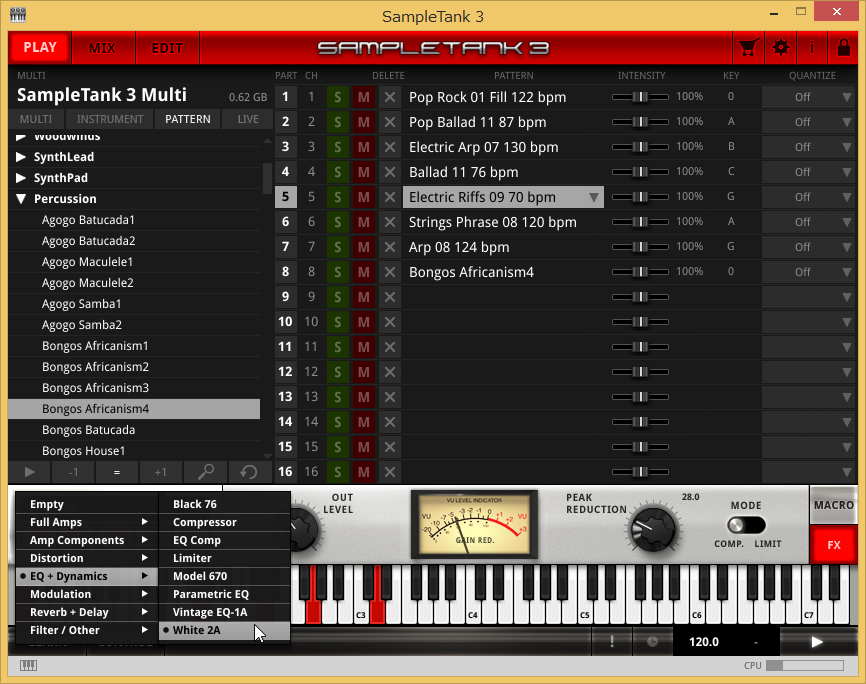Click the browser search magnifier icon

pyautogui.click(x=205, y=472)
